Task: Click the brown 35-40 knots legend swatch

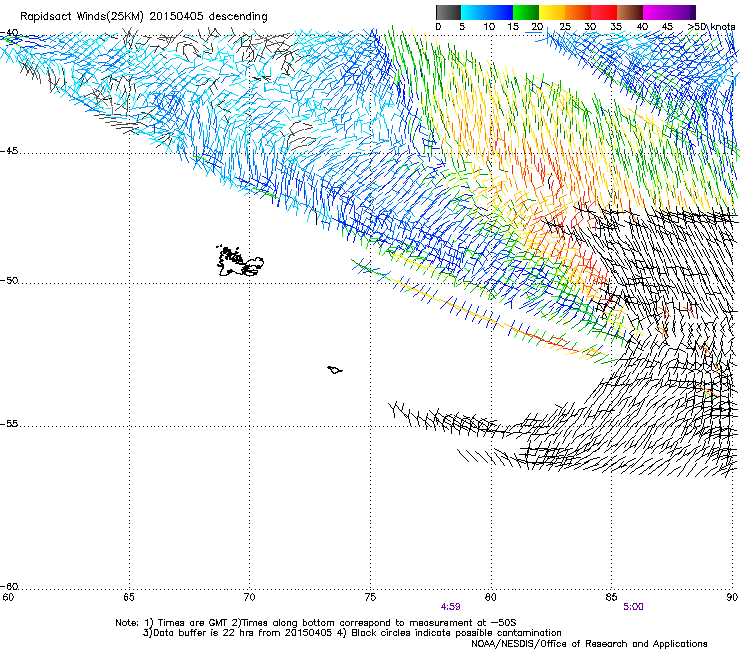Action: click(x=630, y=12)
